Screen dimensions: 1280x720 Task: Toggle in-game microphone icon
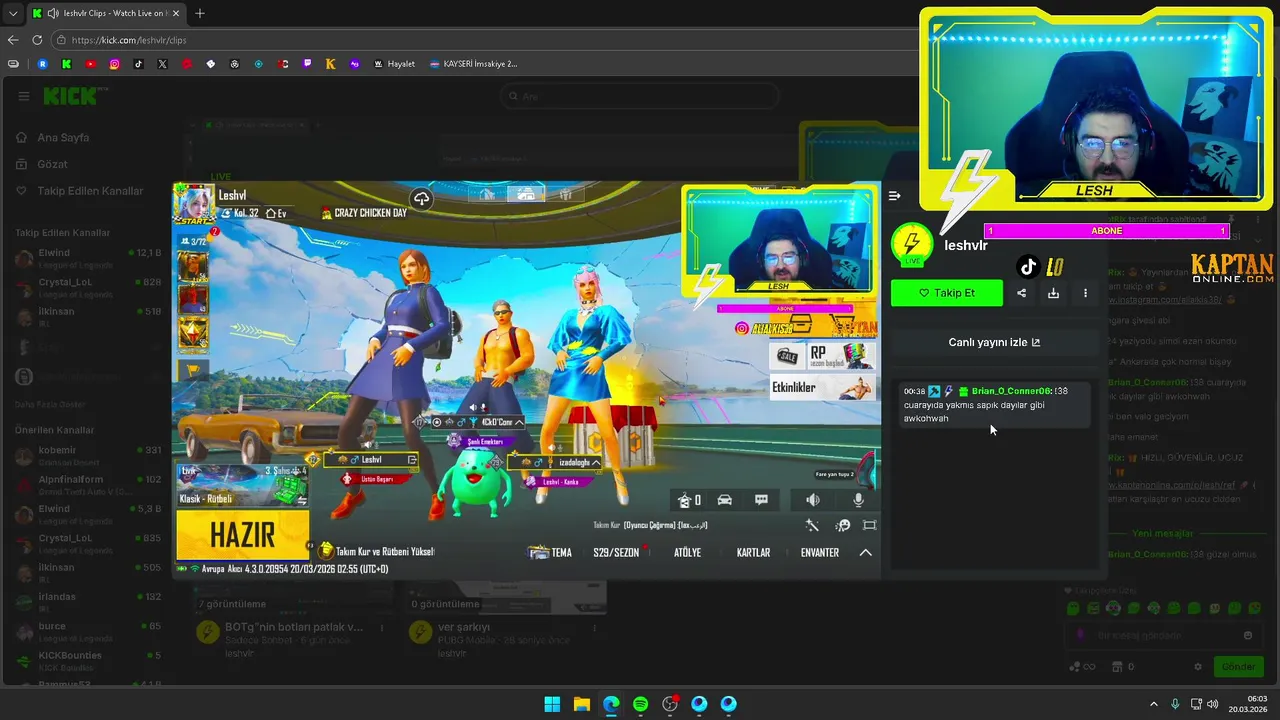pos(858,500)
